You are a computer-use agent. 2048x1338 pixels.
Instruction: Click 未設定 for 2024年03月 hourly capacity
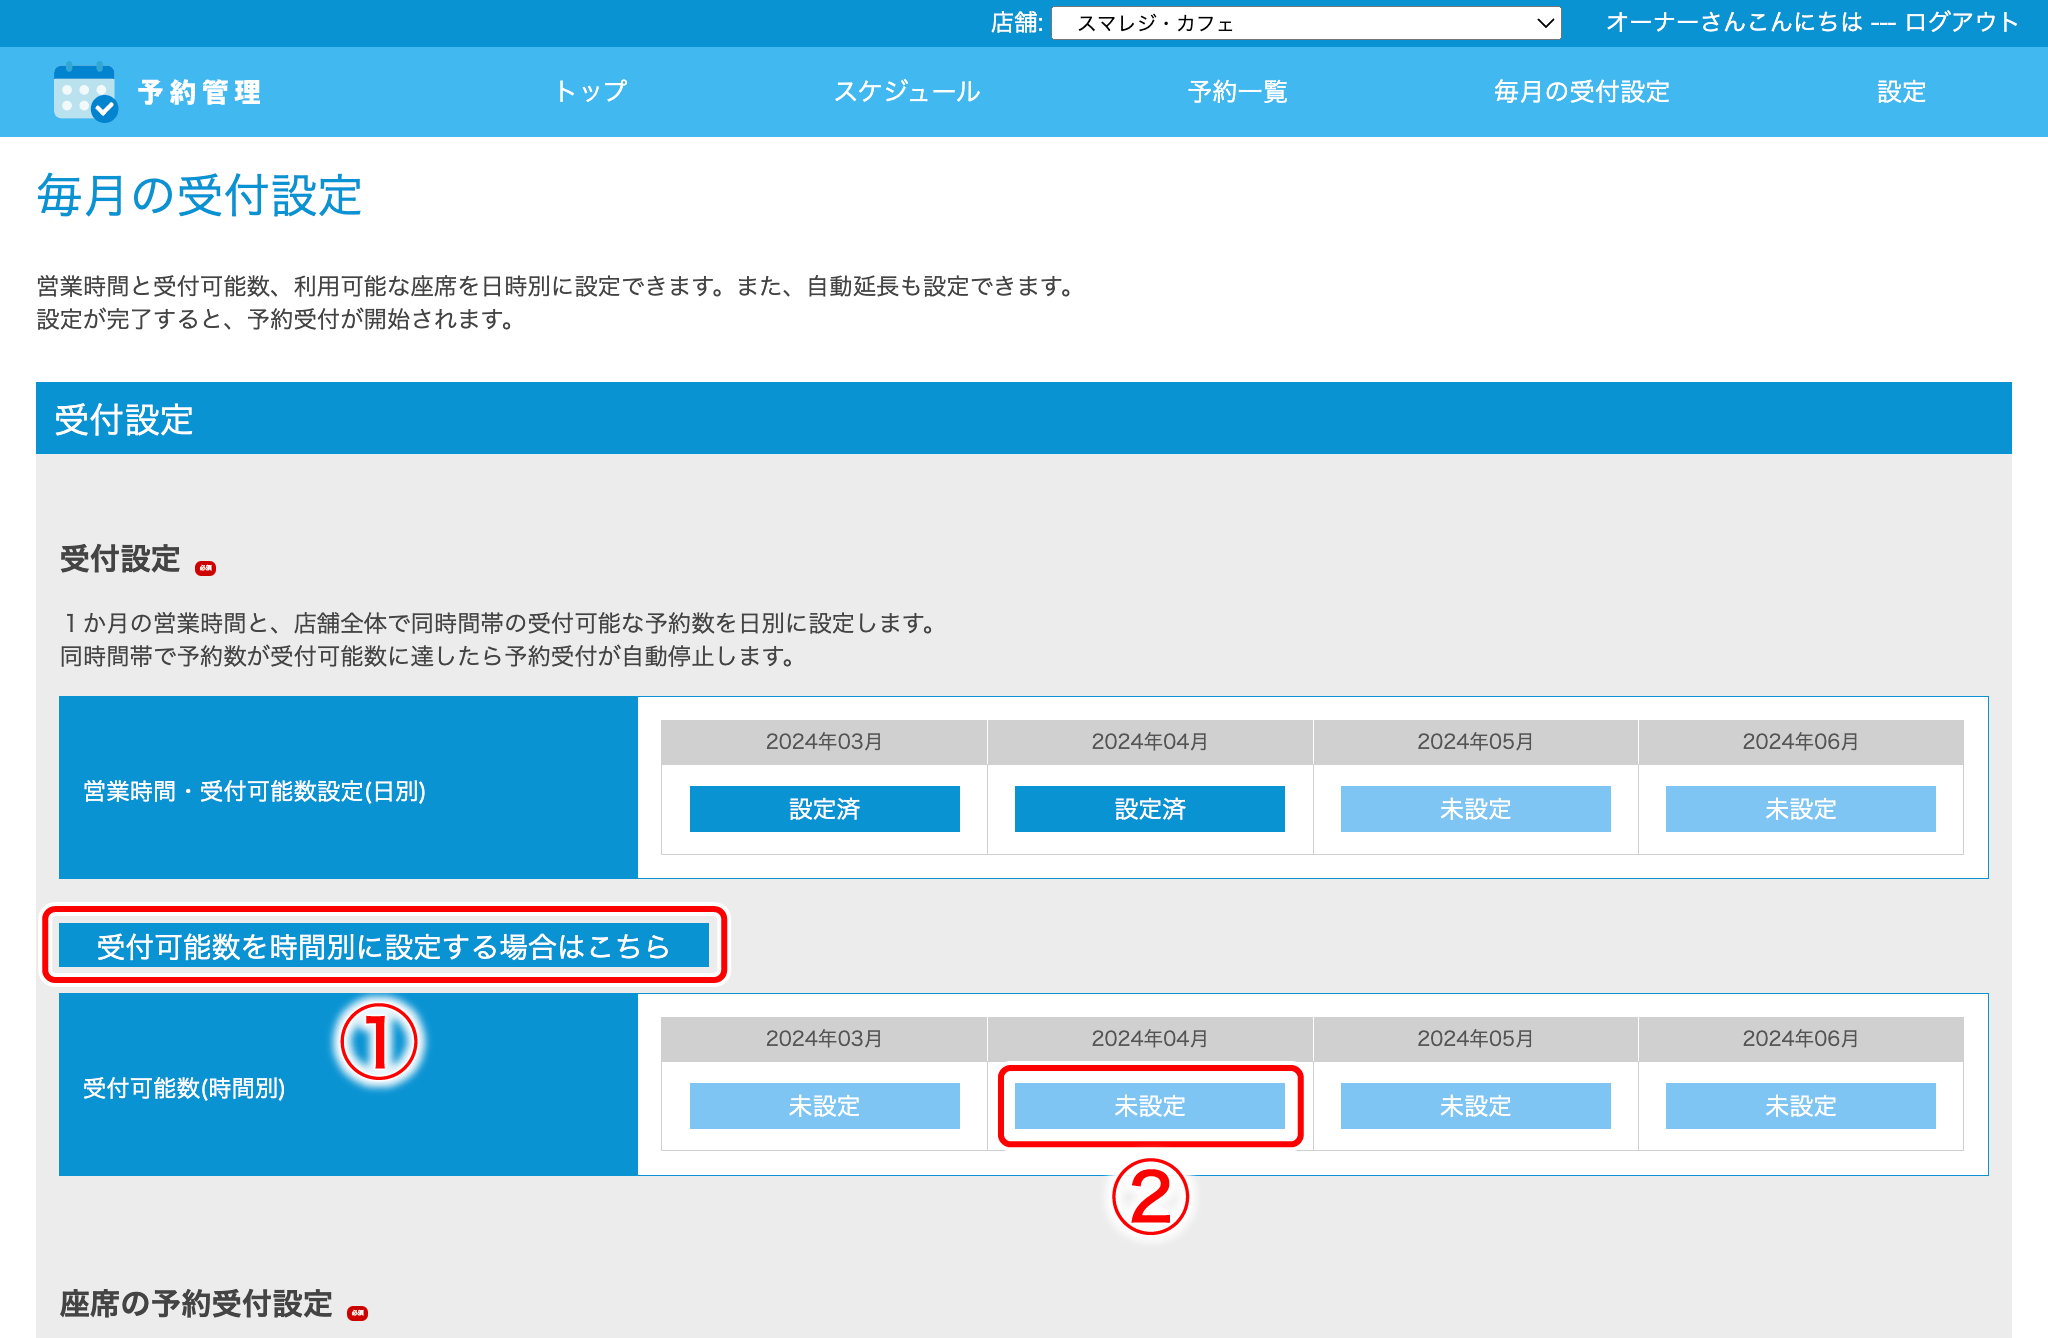click(823, 1106)
